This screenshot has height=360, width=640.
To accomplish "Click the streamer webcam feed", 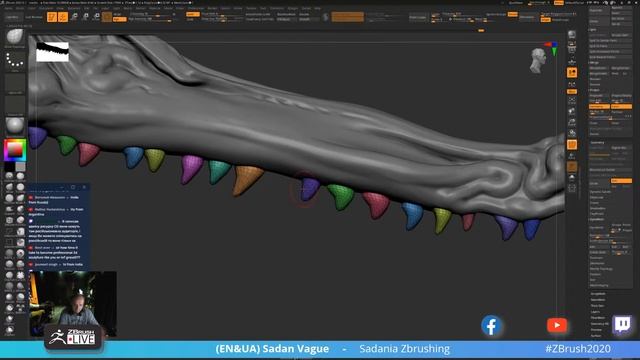I will tap(73, 304).
